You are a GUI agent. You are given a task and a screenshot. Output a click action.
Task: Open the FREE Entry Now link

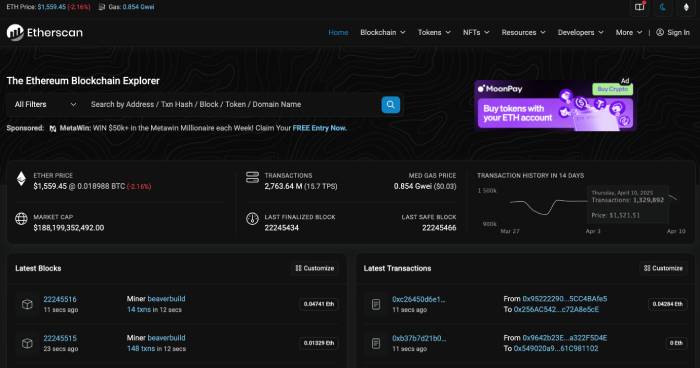[319, 128]
